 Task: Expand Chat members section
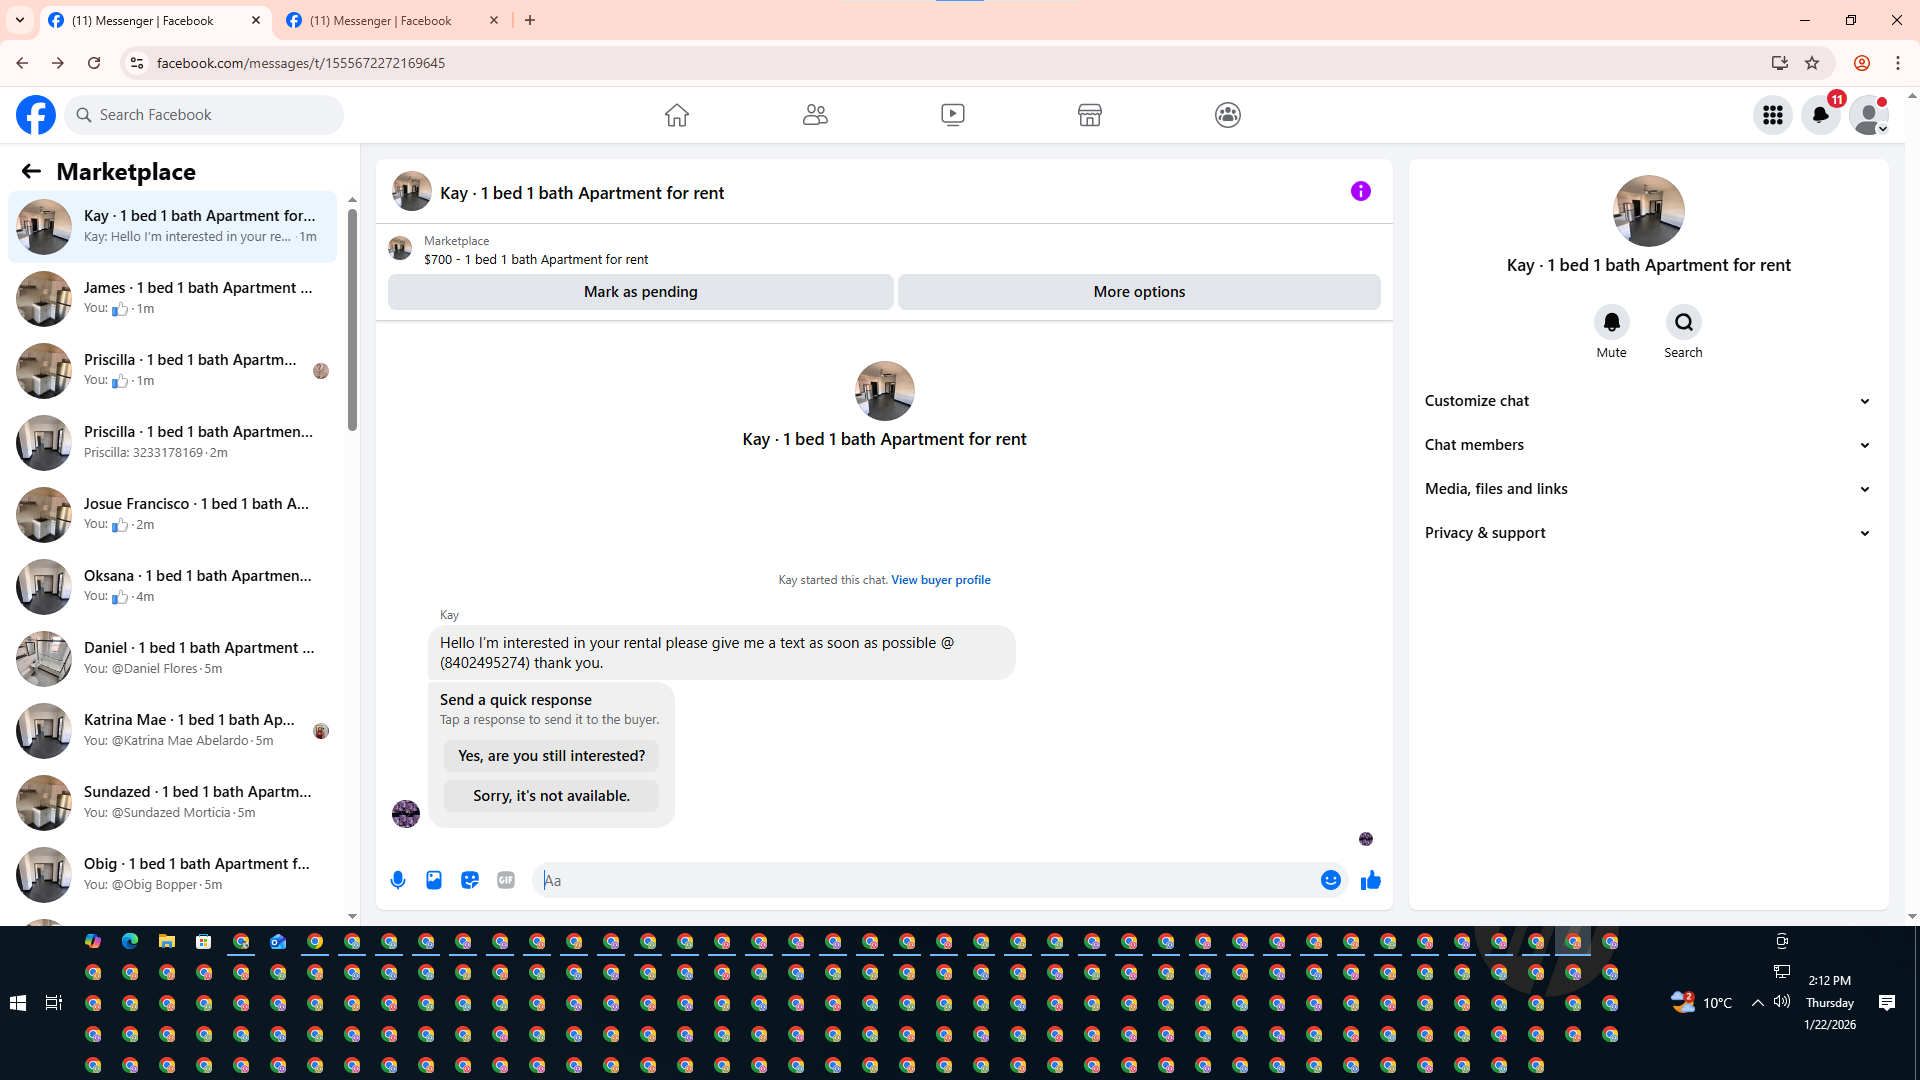pos(1649,445)
